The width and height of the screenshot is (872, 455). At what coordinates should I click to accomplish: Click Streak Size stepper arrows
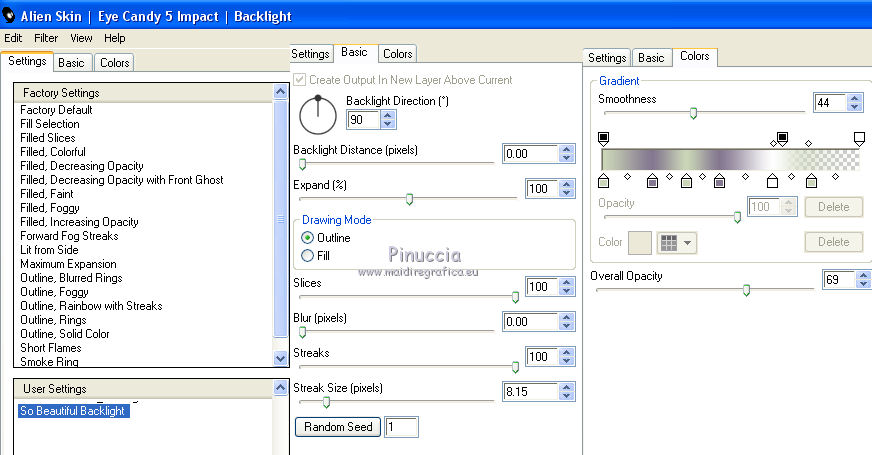pos(567,392)
